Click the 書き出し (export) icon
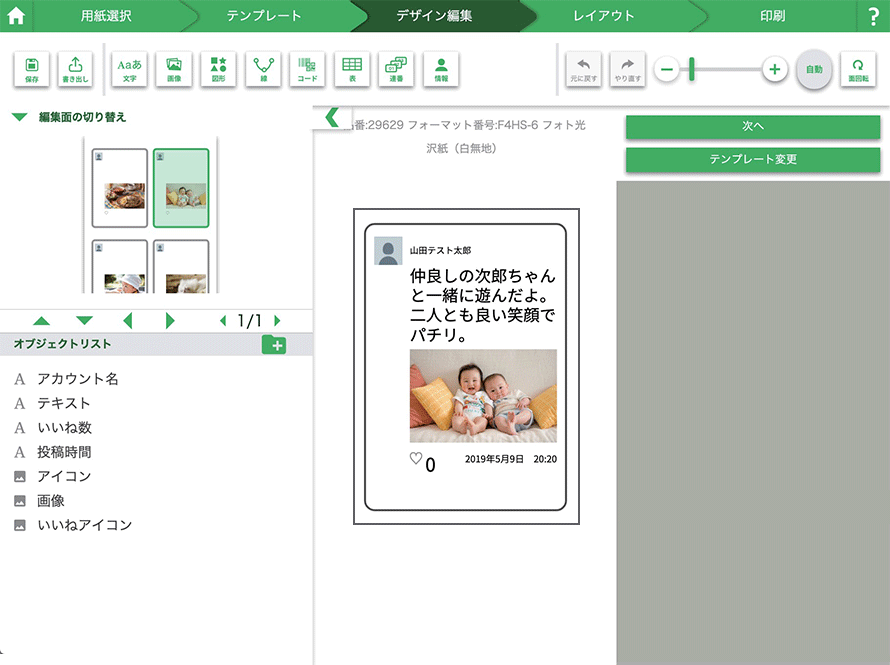This screenshot has height=665, width=890. 75,69
